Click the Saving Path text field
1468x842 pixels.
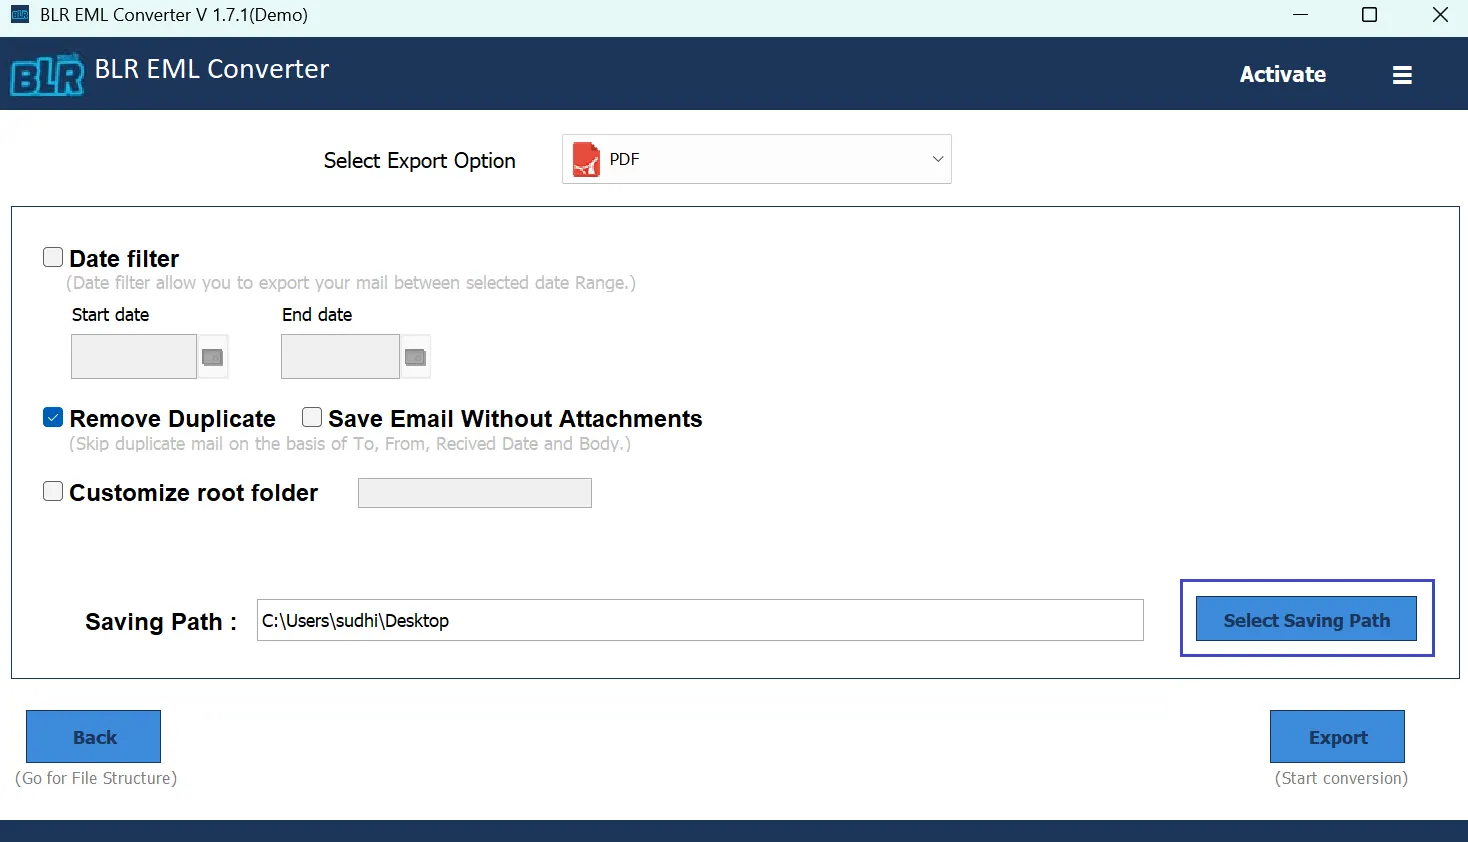click(x=698, y=620)
